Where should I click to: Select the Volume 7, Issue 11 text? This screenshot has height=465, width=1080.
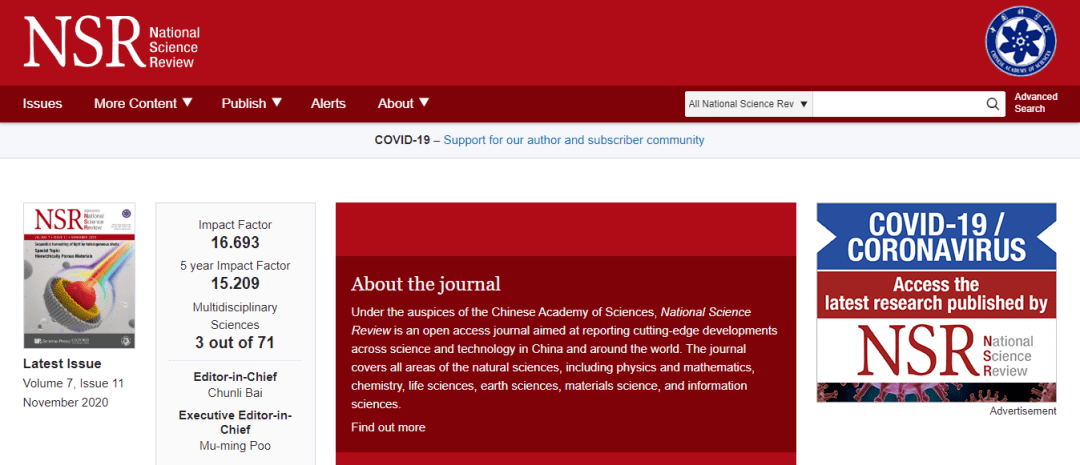pos(73,383)
